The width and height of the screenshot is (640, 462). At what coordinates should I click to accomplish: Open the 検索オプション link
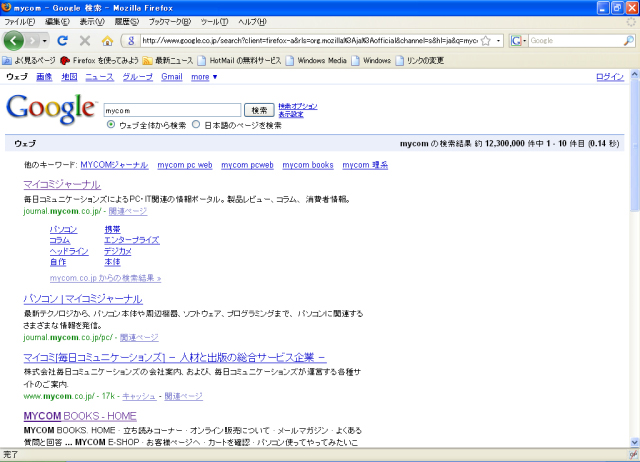[x=298, y=106]
